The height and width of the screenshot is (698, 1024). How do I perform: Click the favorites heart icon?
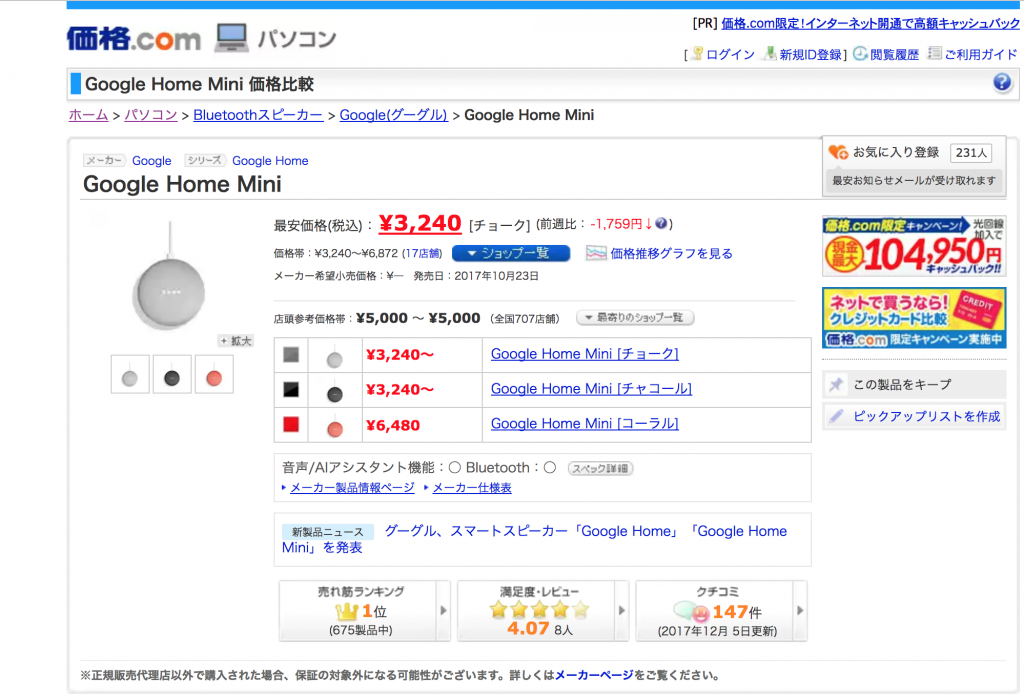(838, 152)
